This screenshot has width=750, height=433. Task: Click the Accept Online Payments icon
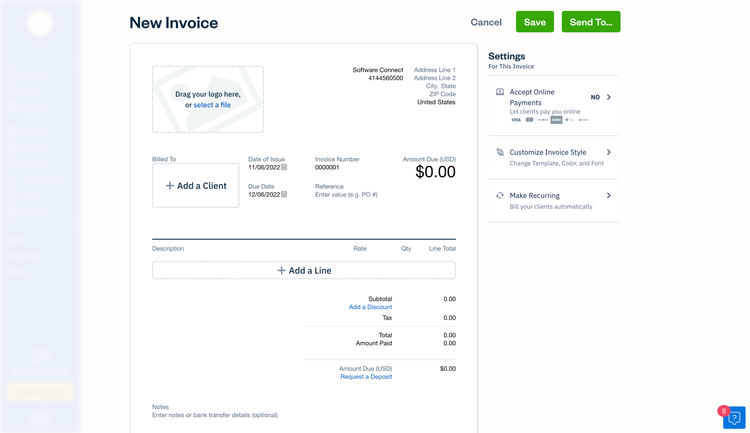pos(500,92)
